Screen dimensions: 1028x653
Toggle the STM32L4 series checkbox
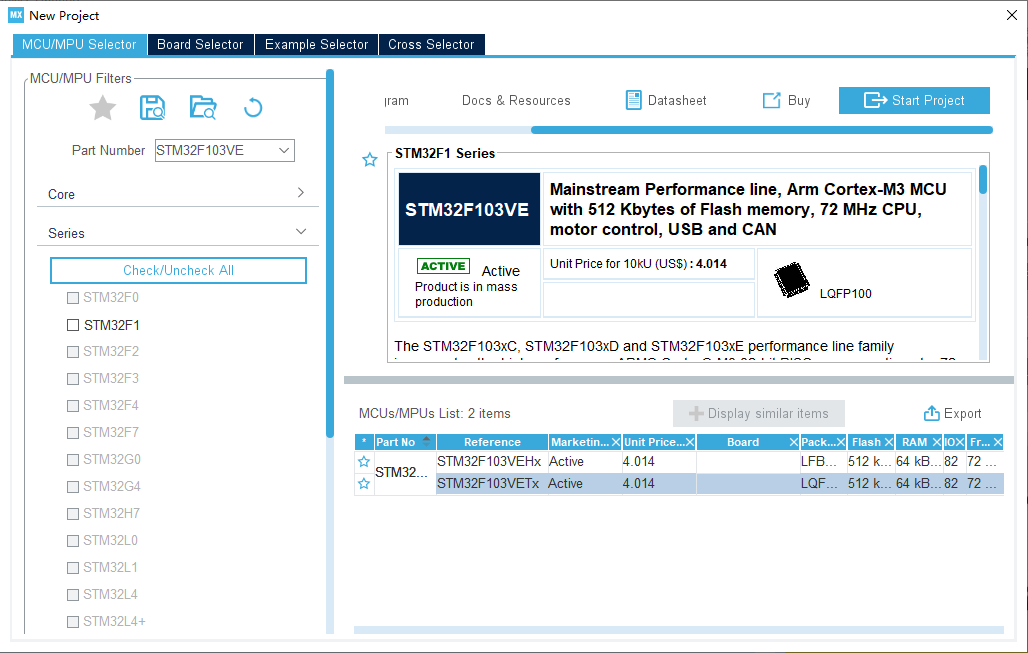[x=73, y=595]
